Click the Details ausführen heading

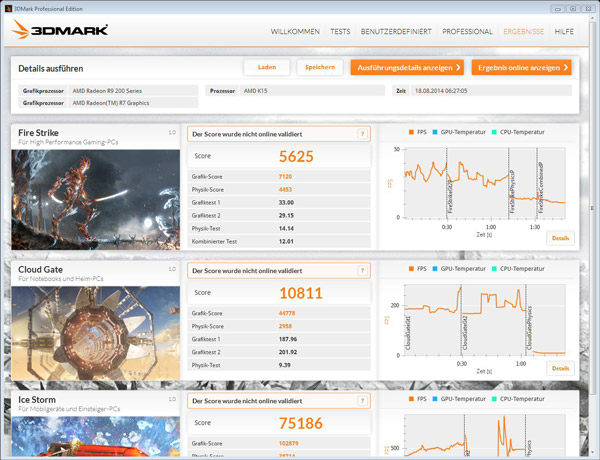[x=51, y=69]
